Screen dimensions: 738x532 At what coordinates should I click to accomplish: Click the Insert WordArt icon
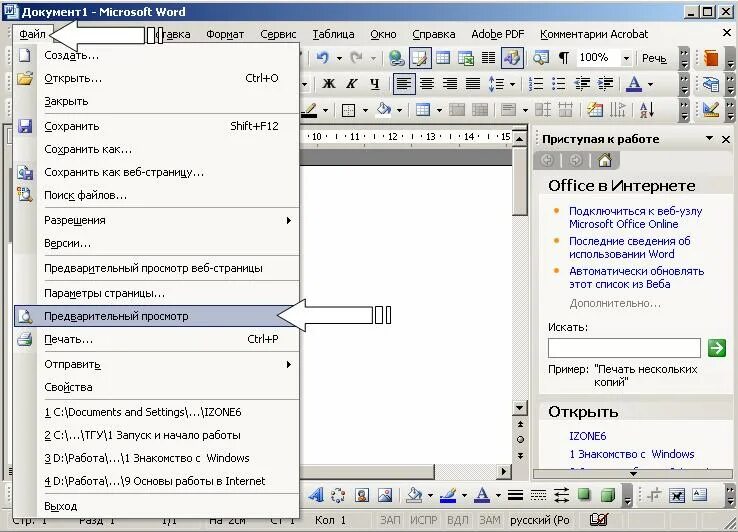316,495
